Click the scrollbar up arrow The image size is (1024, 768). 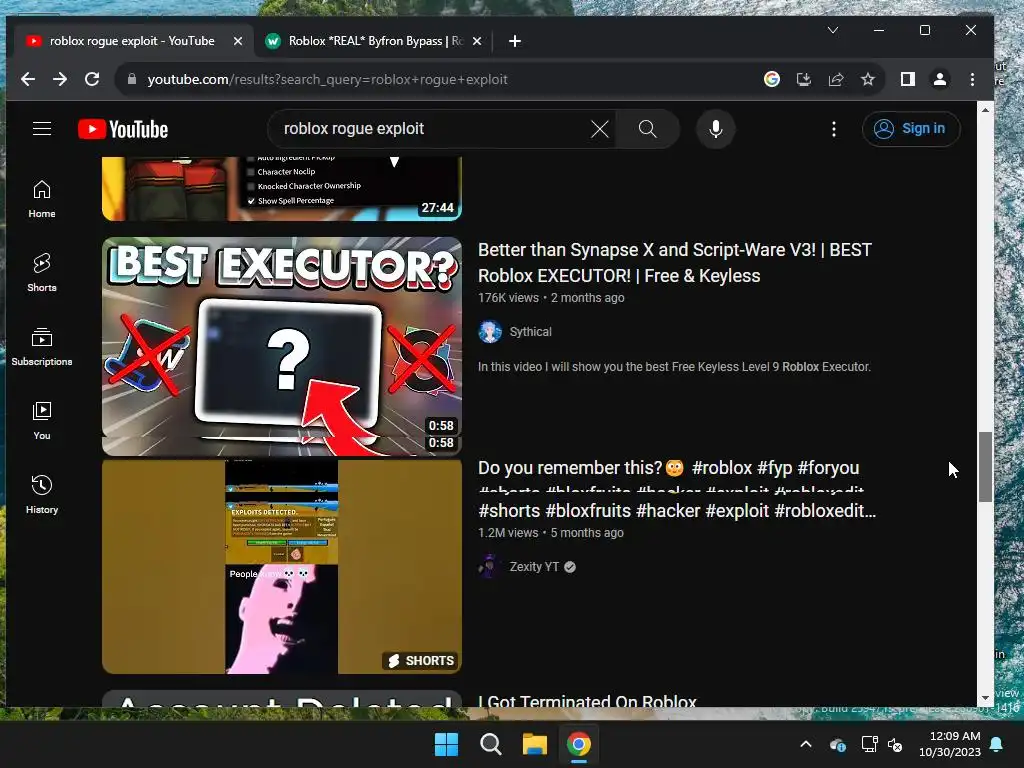click(x=985, y=110)
